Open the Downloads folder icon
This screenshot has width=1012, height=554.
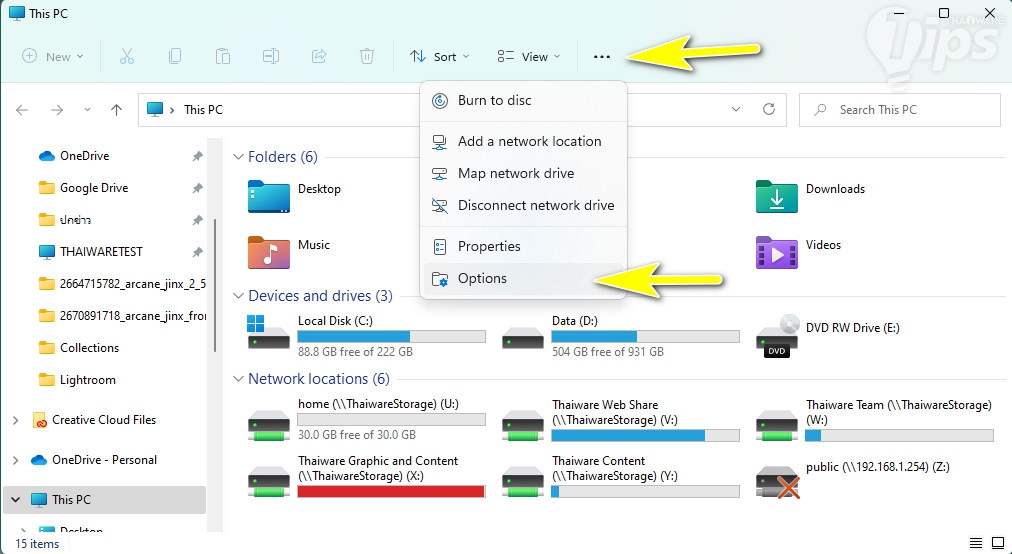click(x=776, y=196)
